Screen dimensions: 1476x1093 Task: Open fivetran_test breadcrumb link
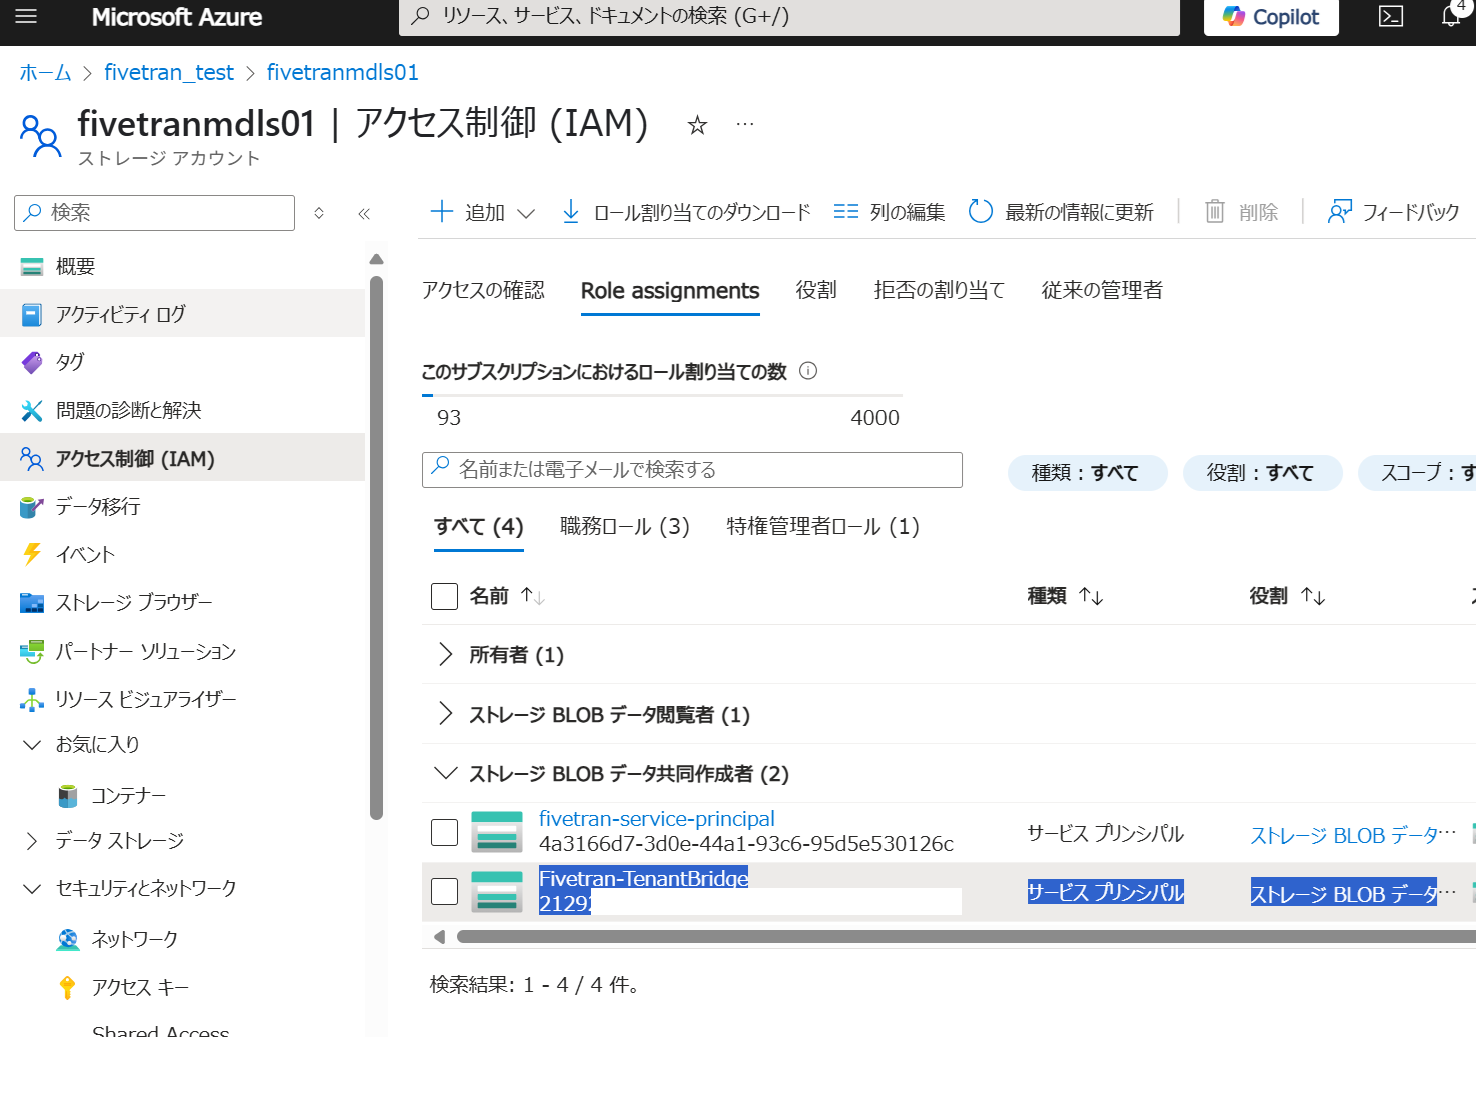tap(169, 73)
